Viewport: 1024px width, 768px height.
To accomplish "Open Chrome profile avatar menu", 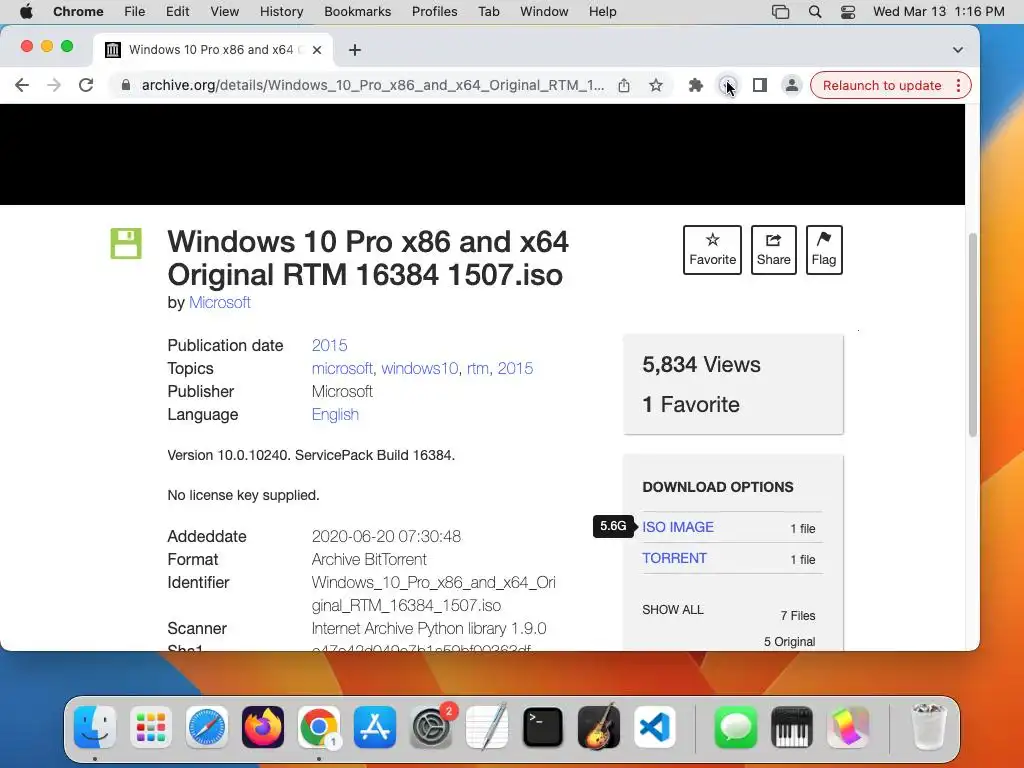I will tap(792, 86).
